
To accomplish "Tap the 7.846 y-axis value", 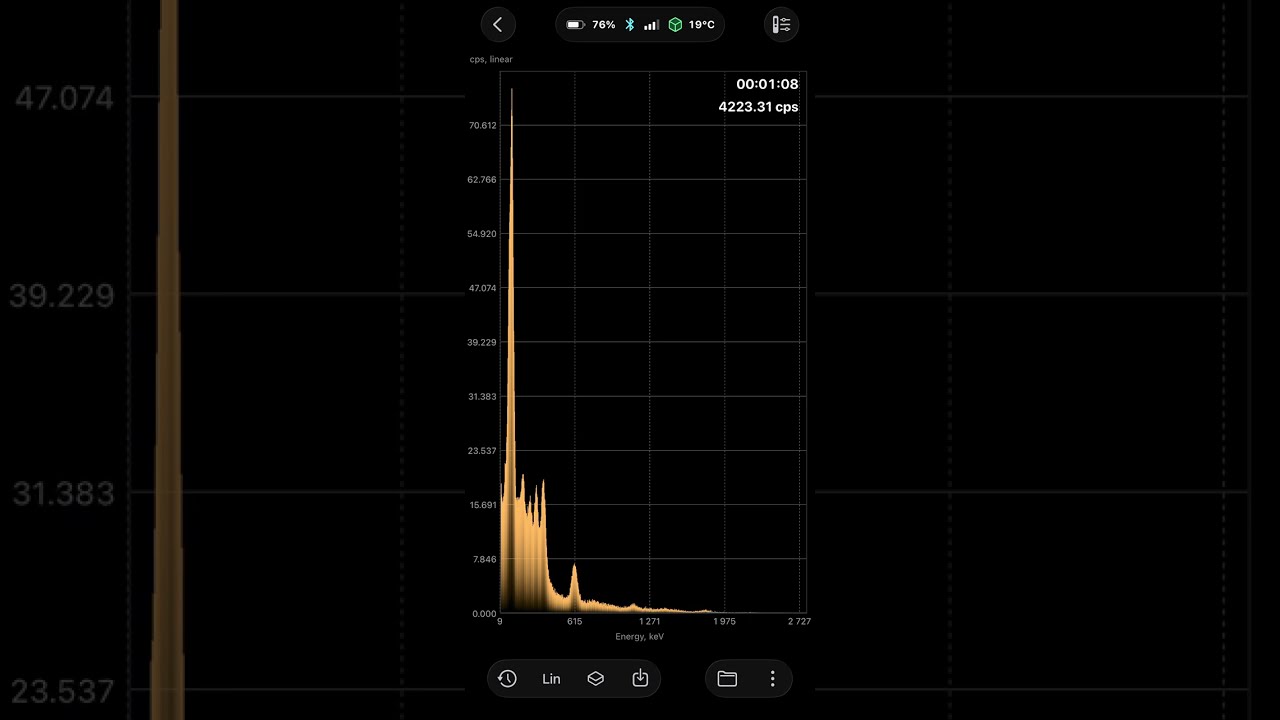I will coord(484,559).
